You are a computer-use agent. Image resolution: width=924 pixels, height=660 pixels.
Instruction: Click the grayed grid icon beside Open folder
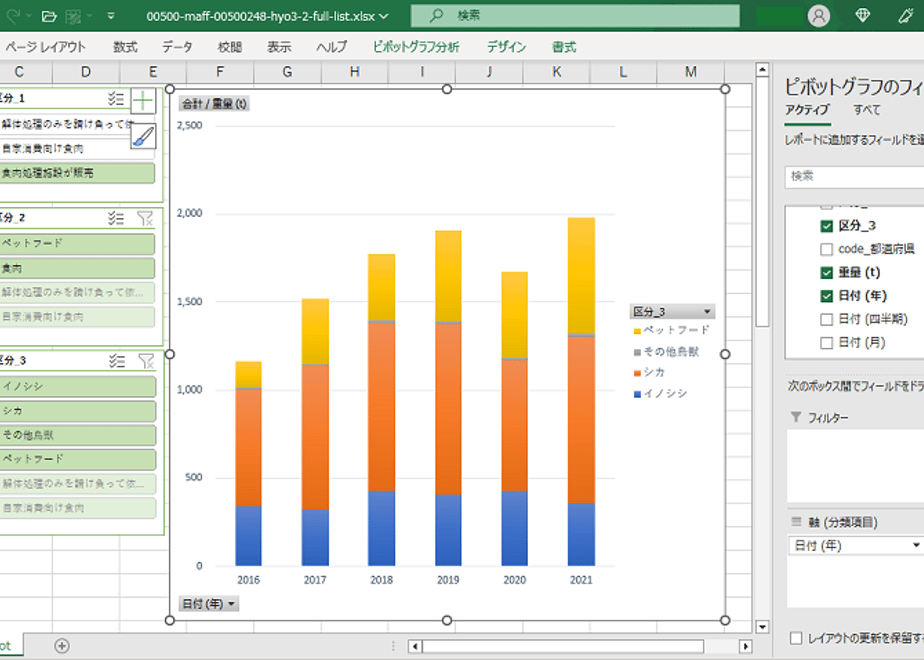coord(73,16)
